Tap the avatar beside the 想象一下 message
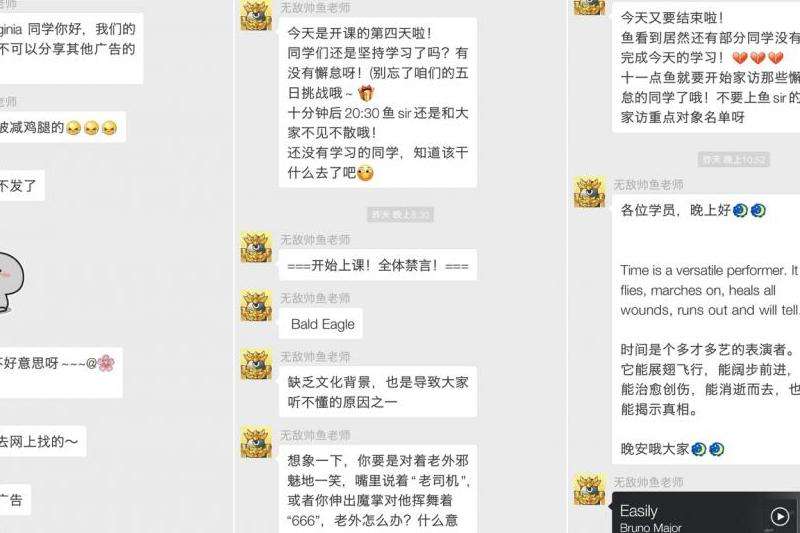Screen dimensions: 800x533 pyautogui.click(x=256, y=443)
